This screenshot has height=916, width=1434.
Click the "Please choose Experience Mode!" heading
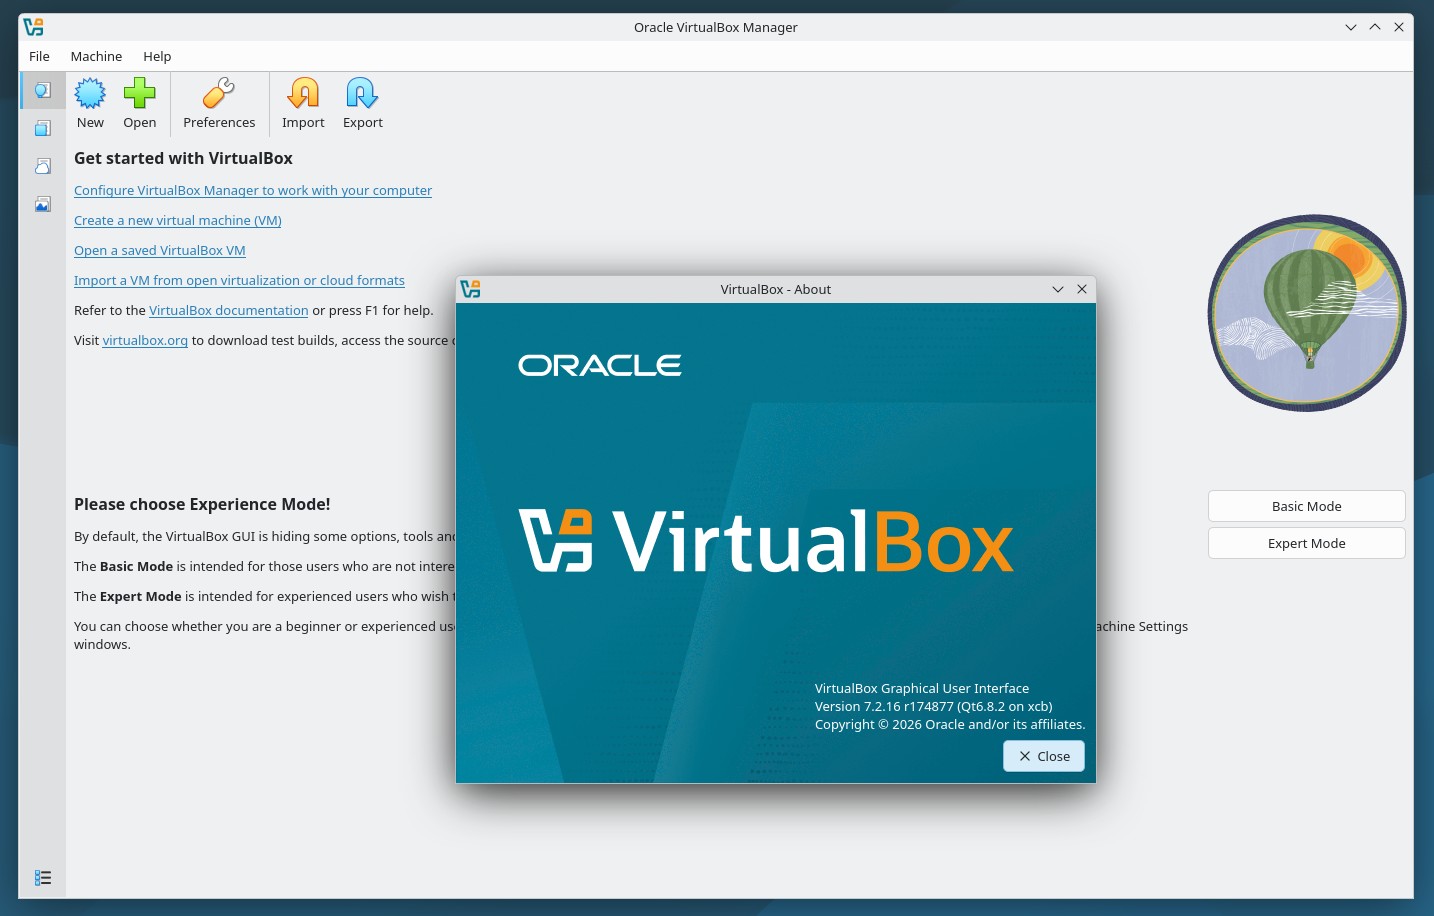pos(202,504)
